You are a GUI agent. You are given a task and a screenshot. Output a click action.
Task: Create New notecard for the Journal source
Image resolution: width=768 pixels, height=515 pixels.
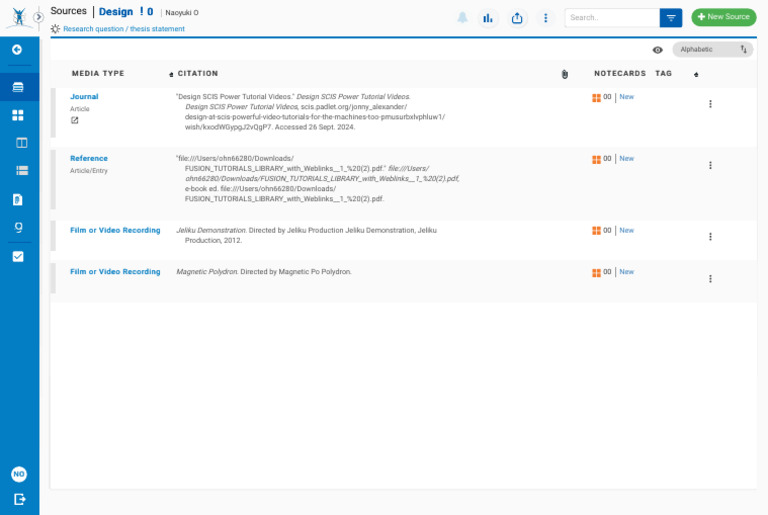(x=626, y=97)
